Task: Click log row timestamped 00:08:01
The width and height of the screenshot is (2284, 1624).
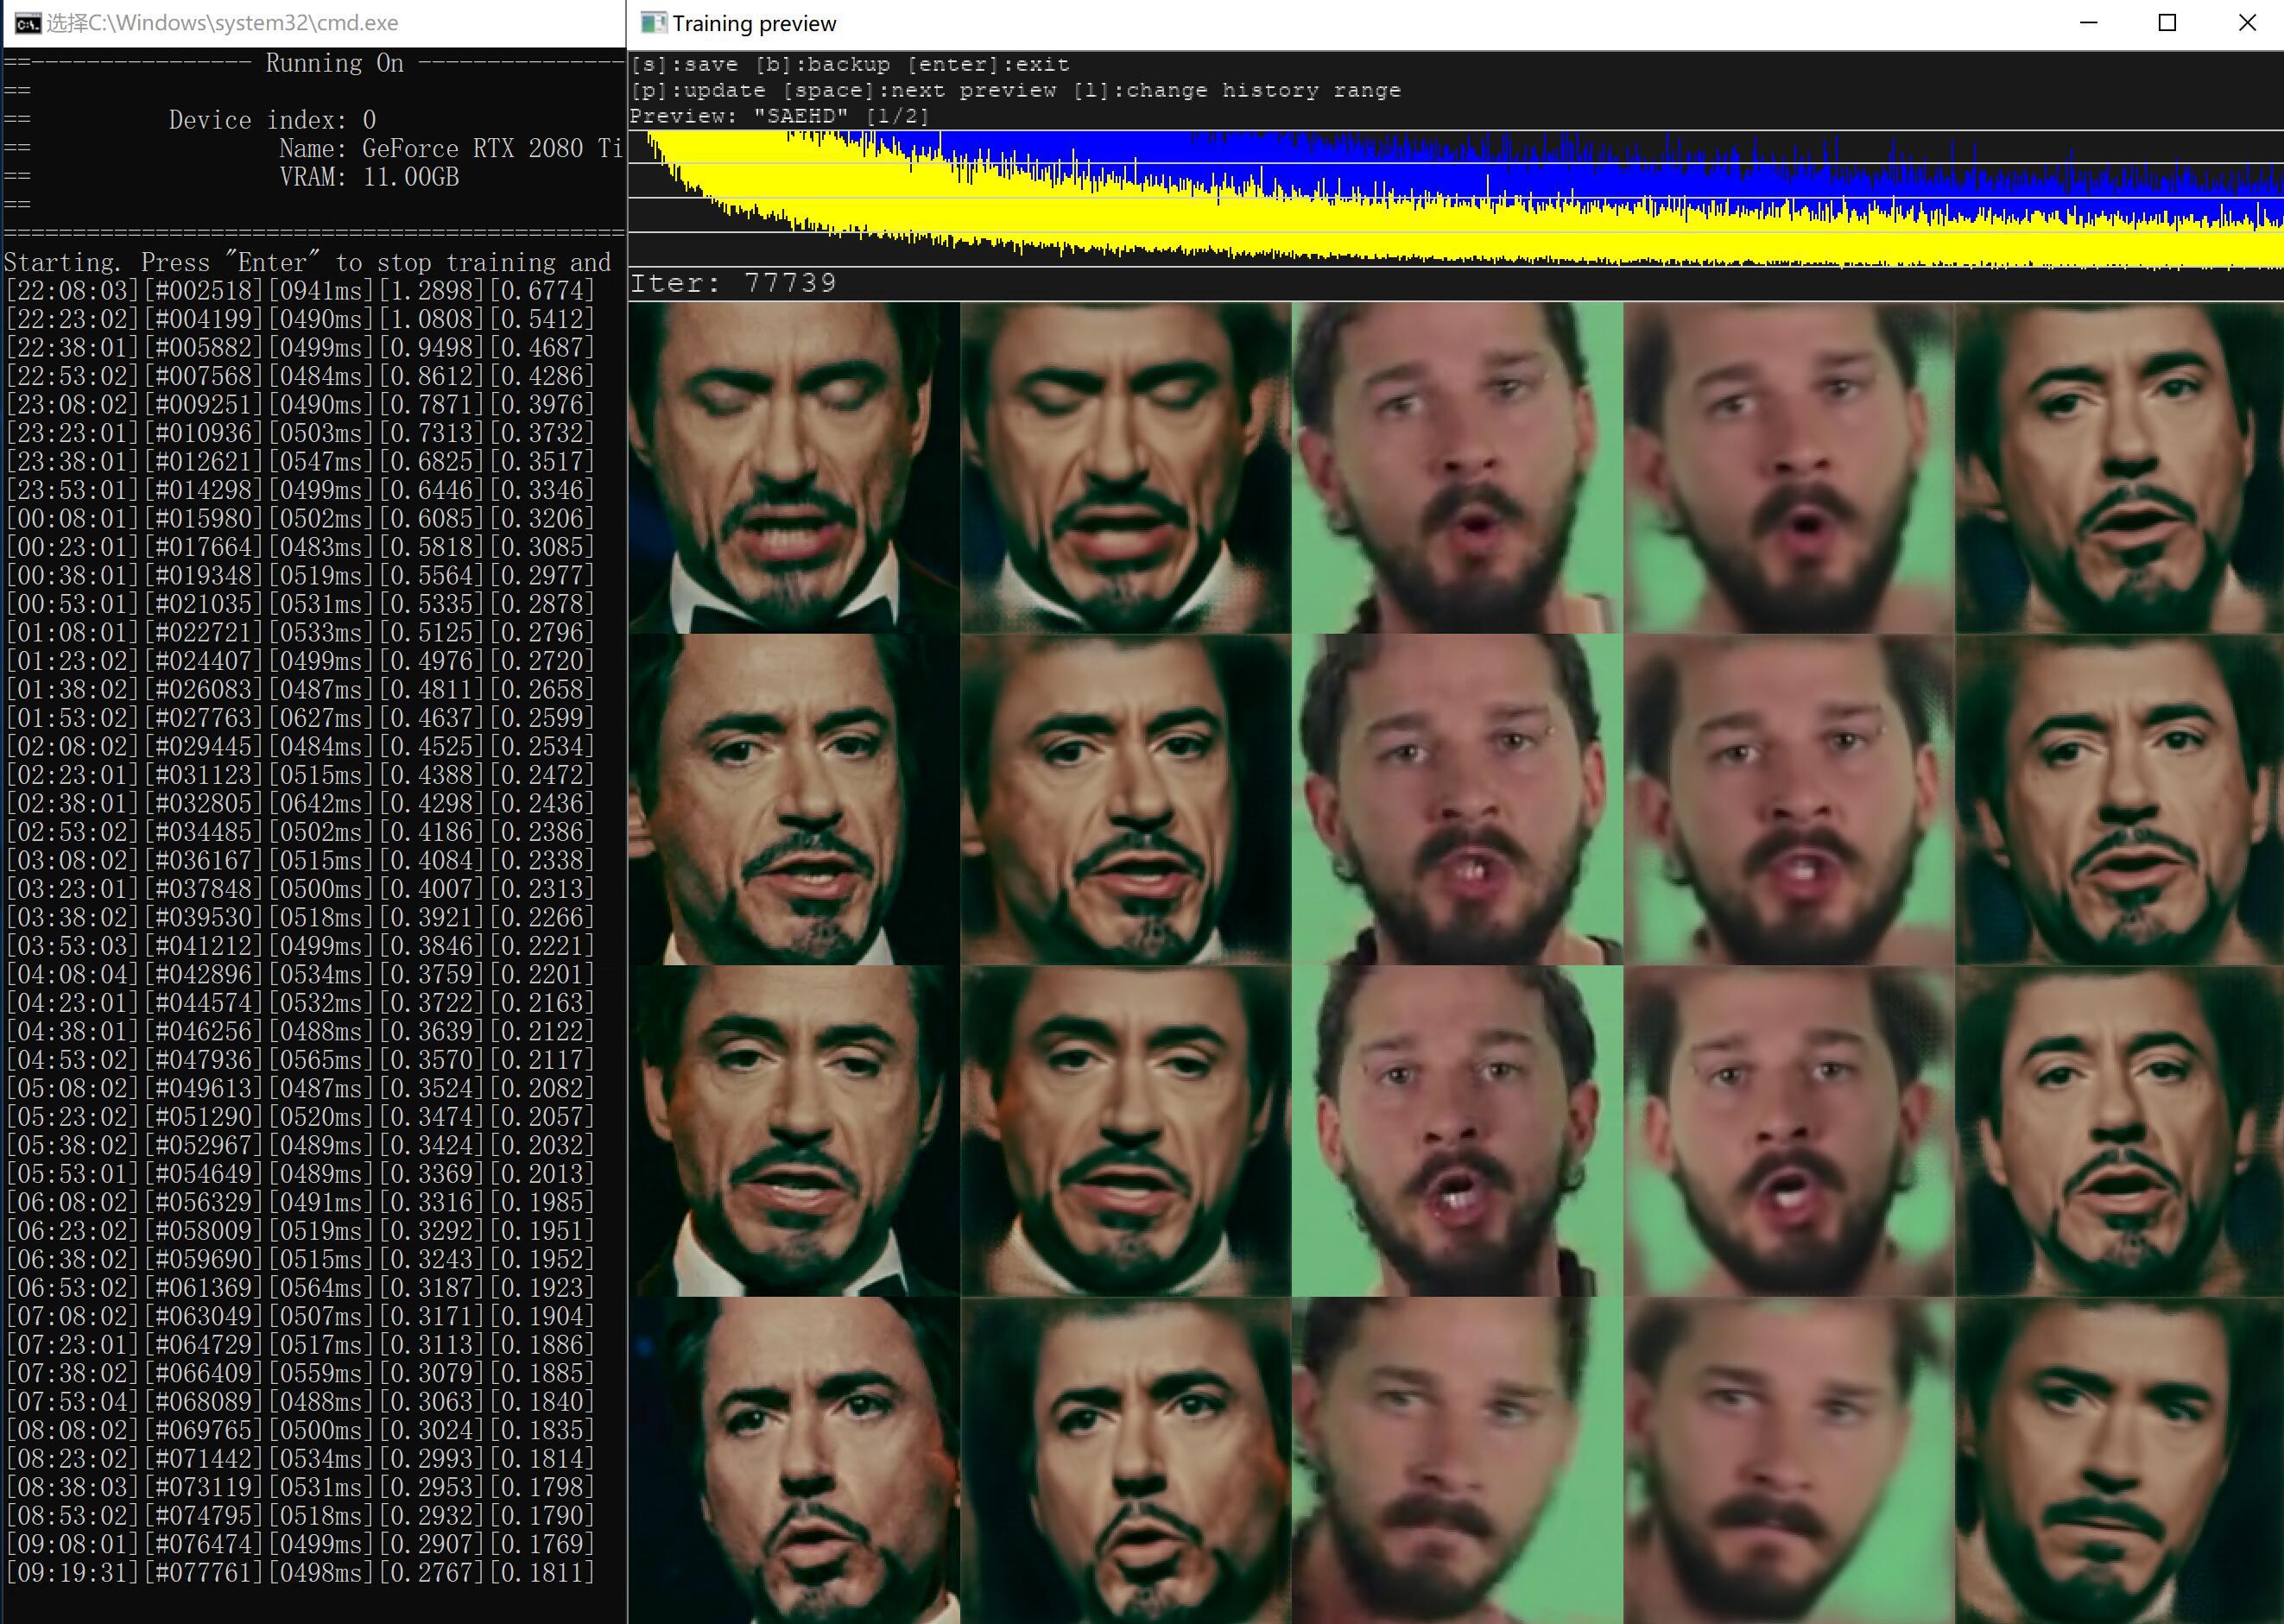Action: pyautogui.click(x=300, y=519)
